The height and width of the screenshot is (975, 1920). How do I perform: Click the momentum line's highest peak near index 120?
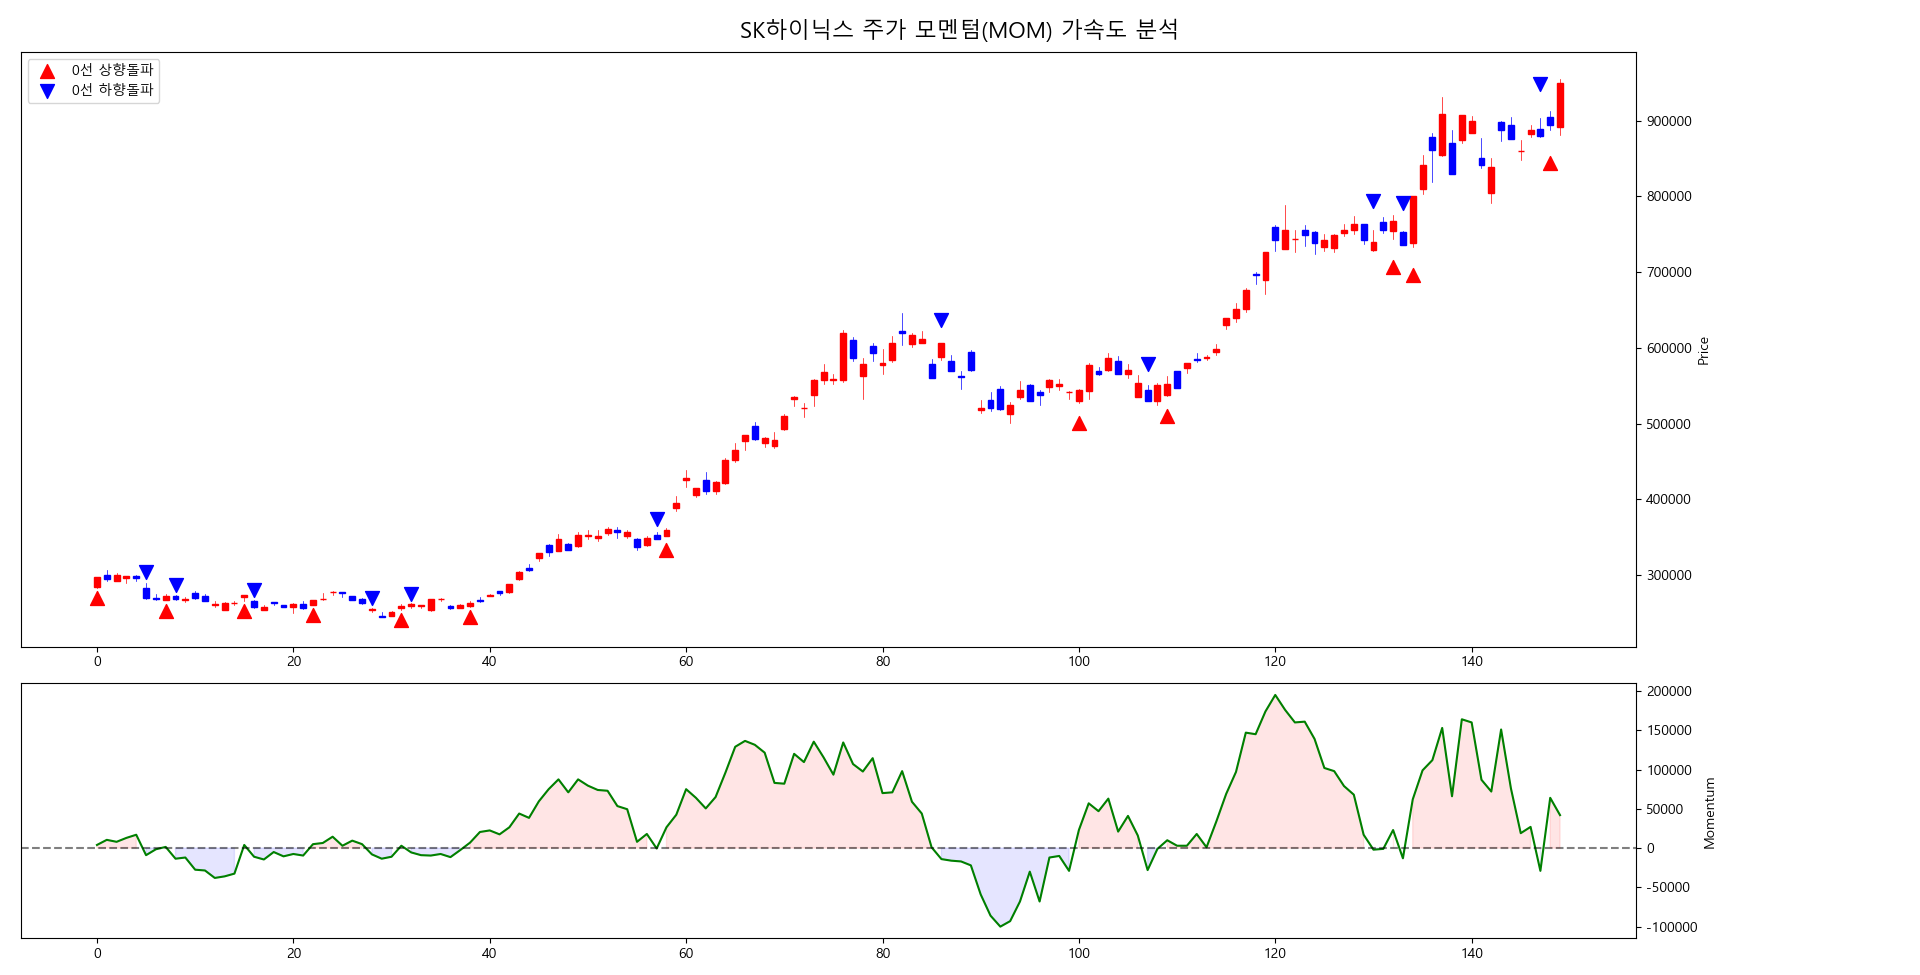click(x=1275, y=695)
